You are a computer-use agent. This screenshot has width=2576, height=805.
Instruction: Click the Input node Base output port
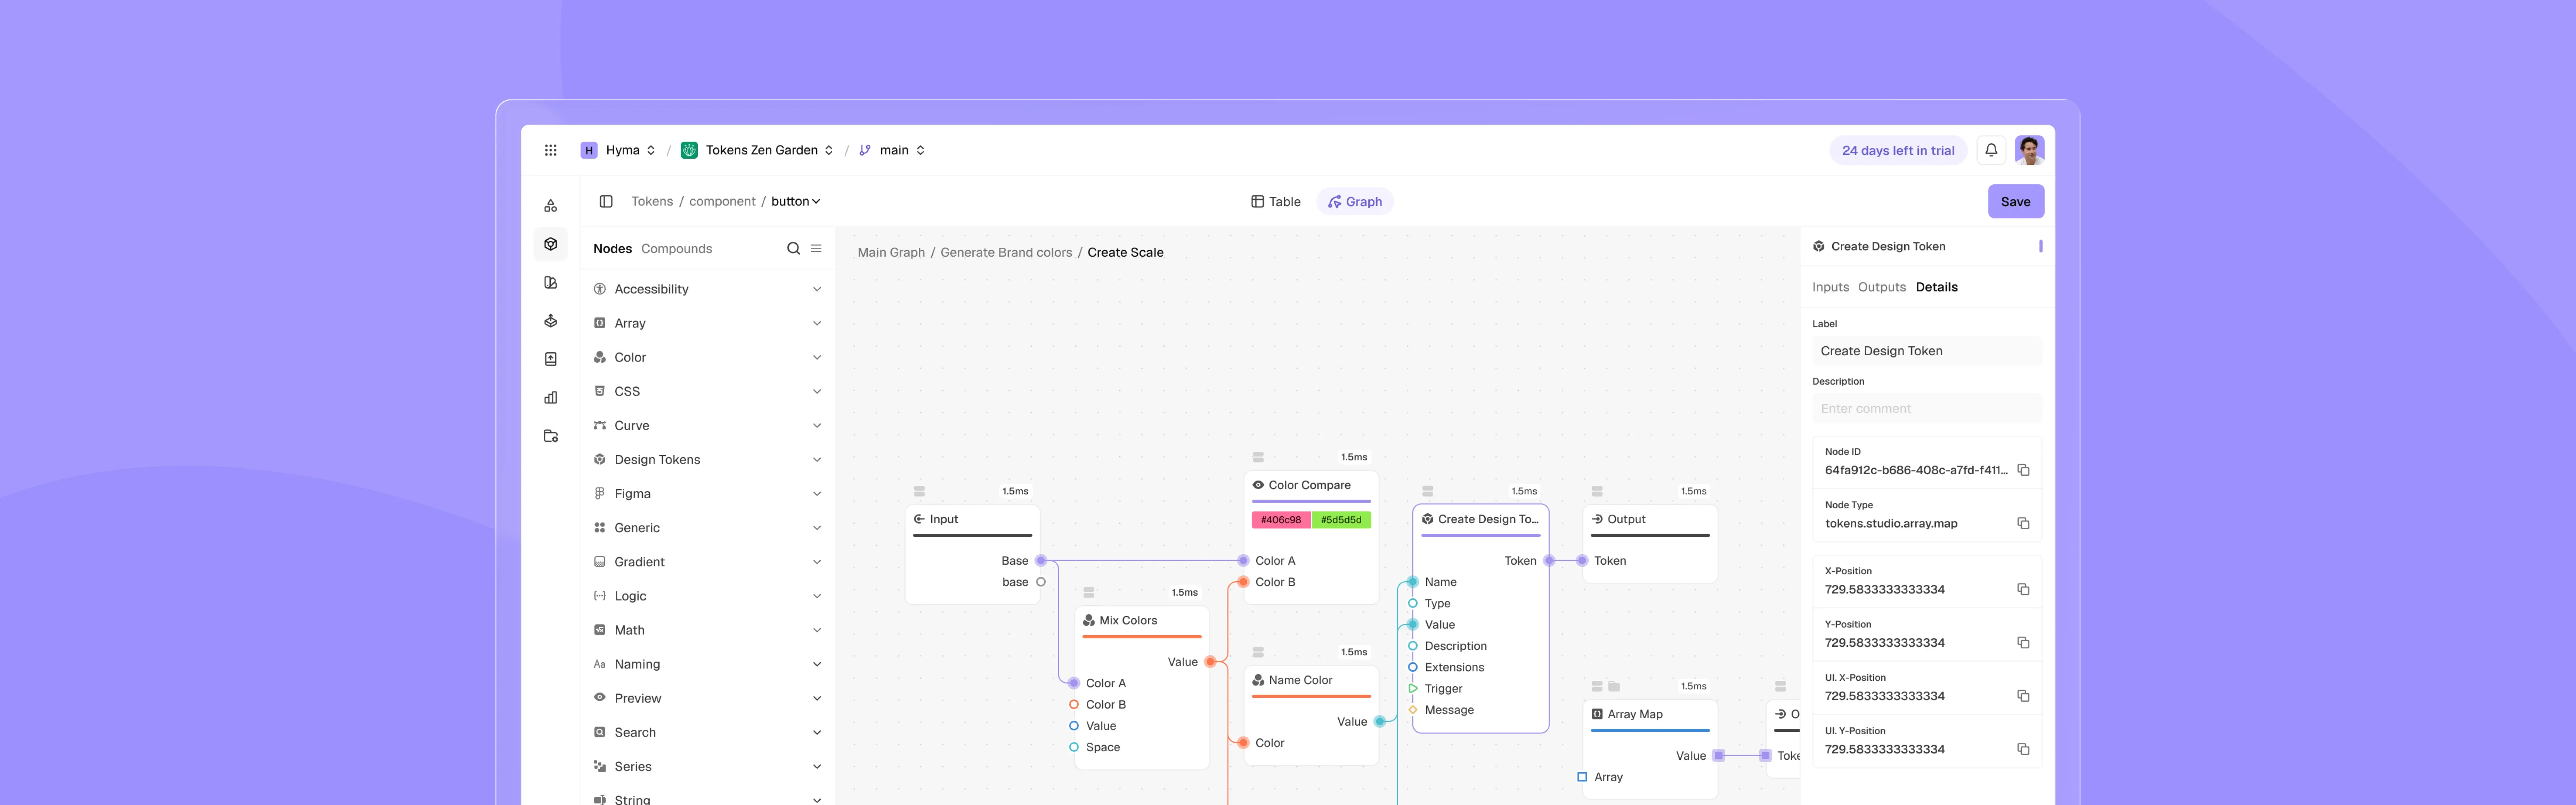(x=1041, y=561)
